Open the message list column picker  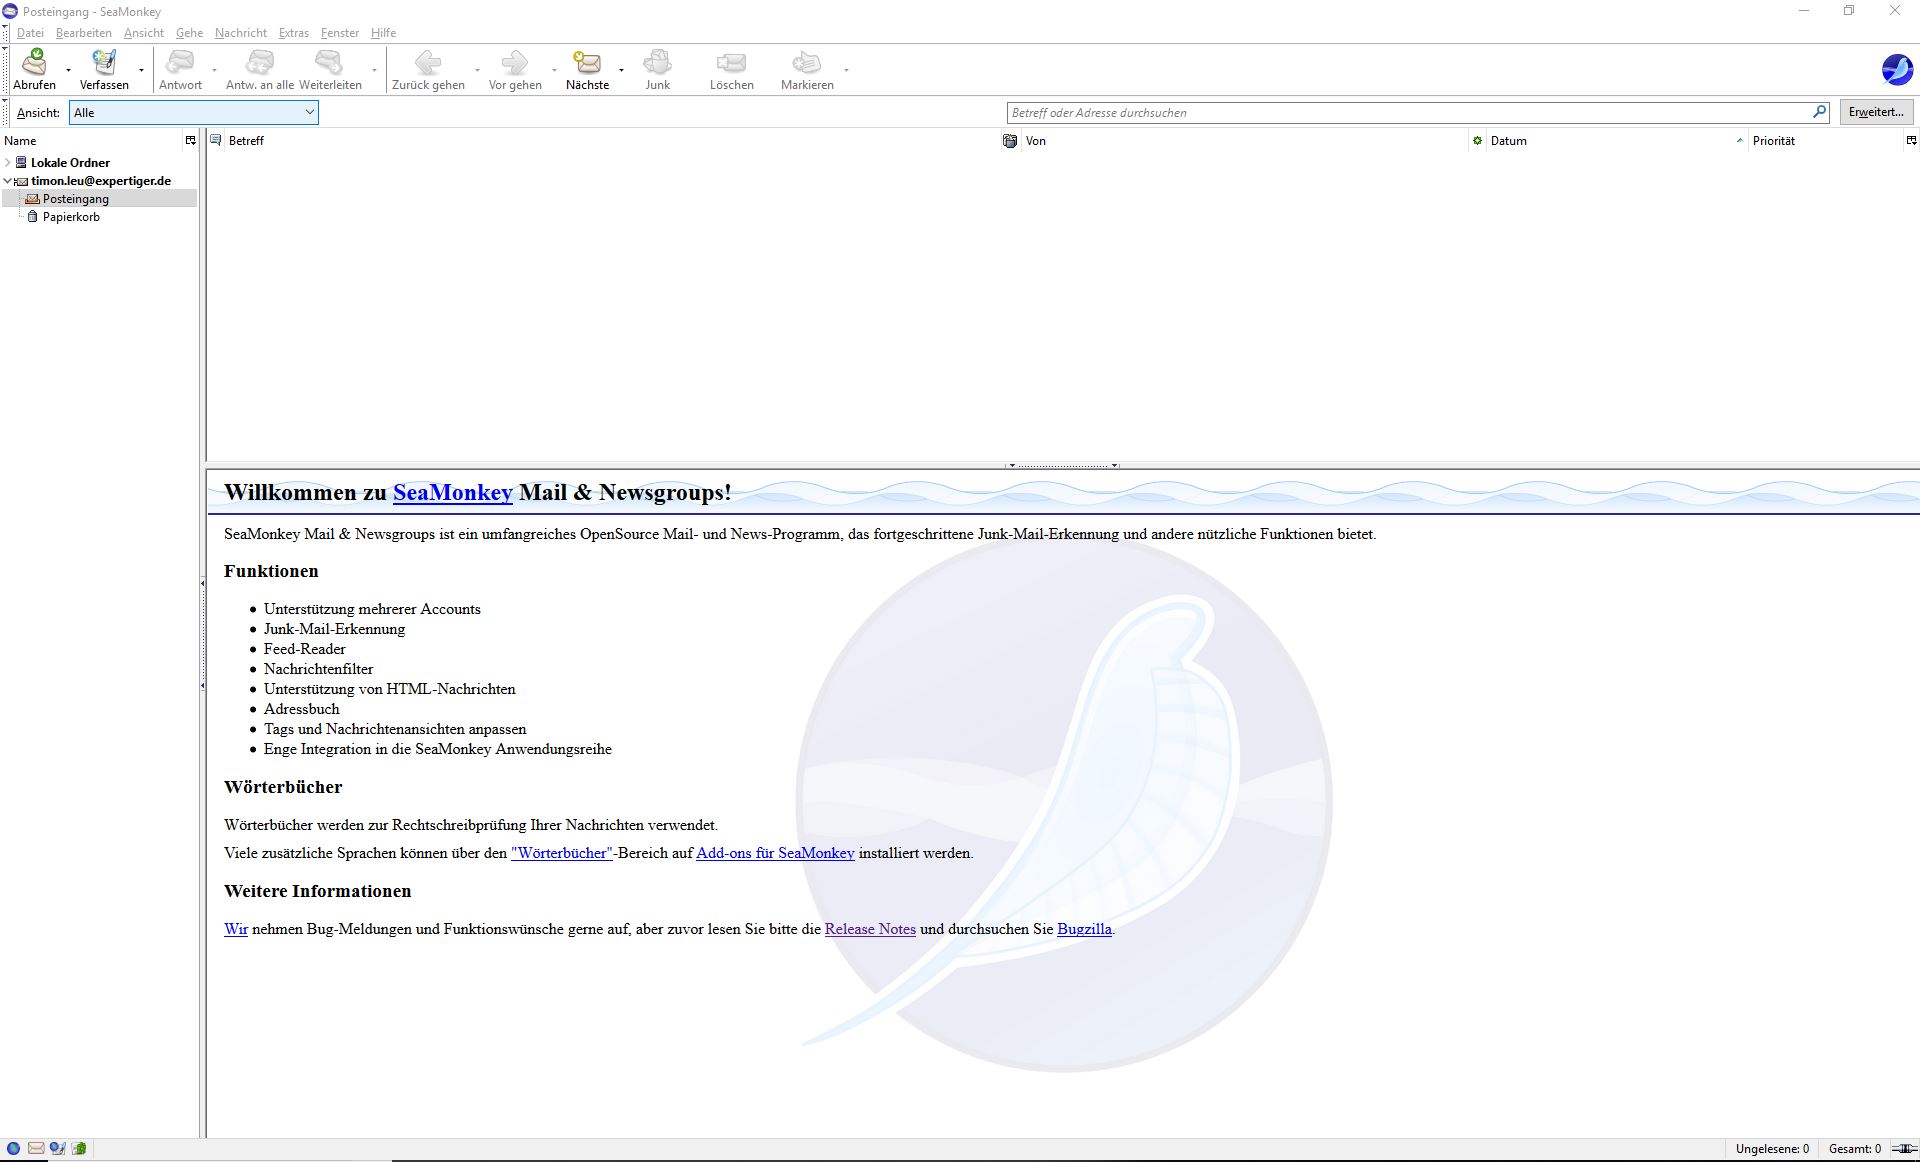[x=1911, y=141]
